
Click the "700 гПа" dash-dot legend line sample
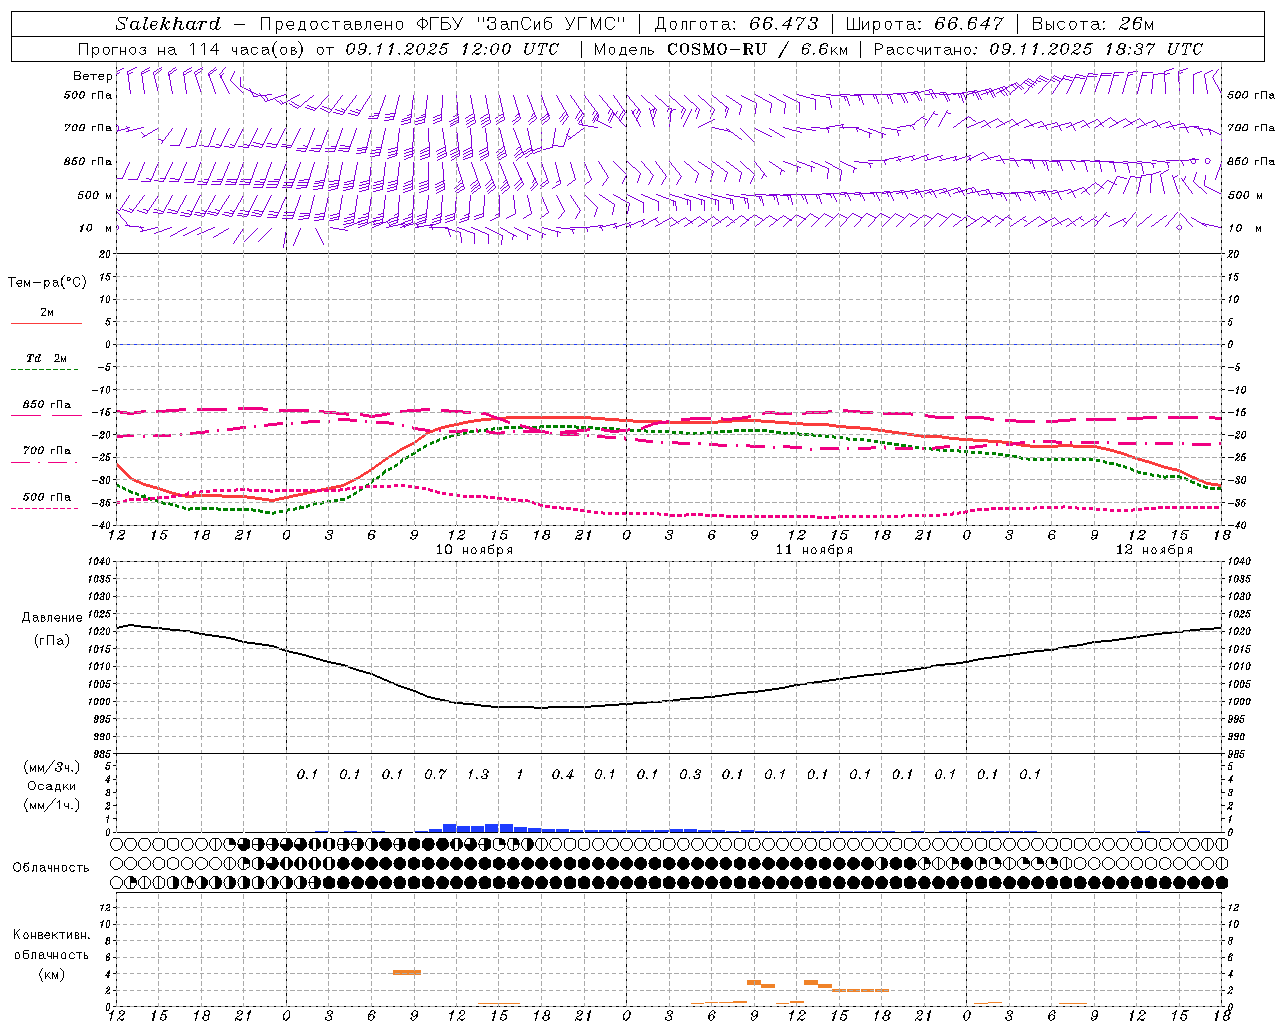pyautogui.click(x=44, y=462)
